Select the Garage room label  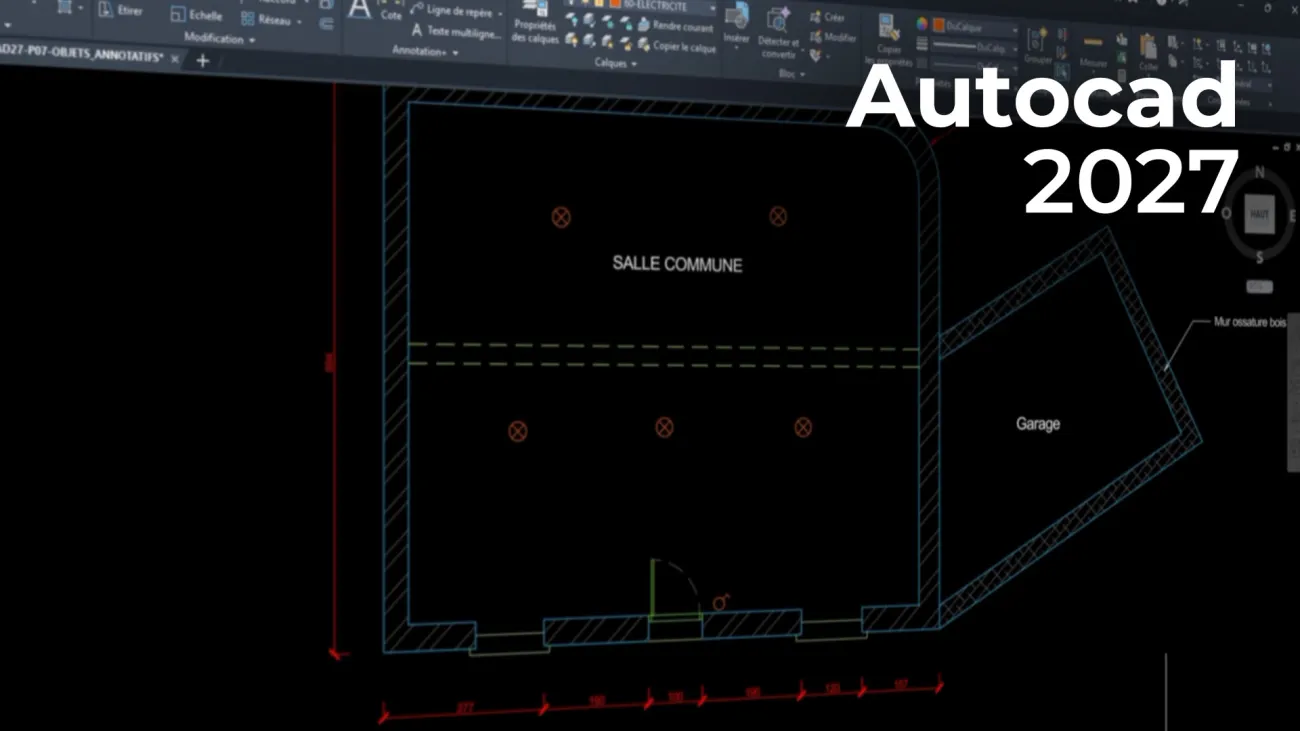click(1038, 424)
